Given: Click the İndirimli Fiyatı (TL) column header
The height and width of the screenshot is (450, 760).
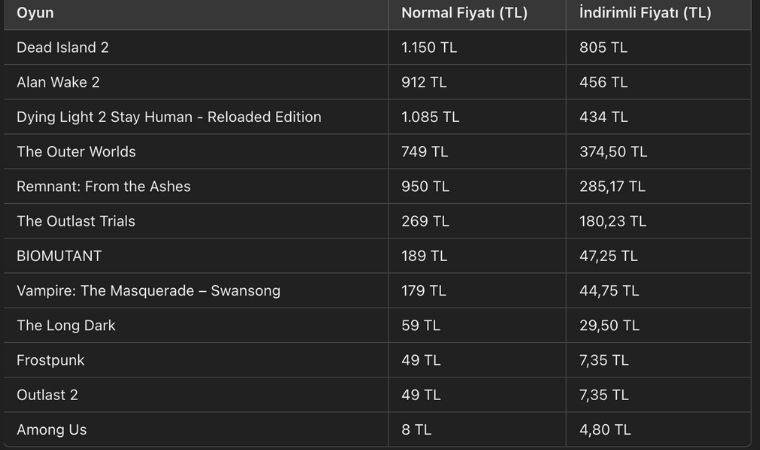Looking at the screenshot, I should click(645, 13).
